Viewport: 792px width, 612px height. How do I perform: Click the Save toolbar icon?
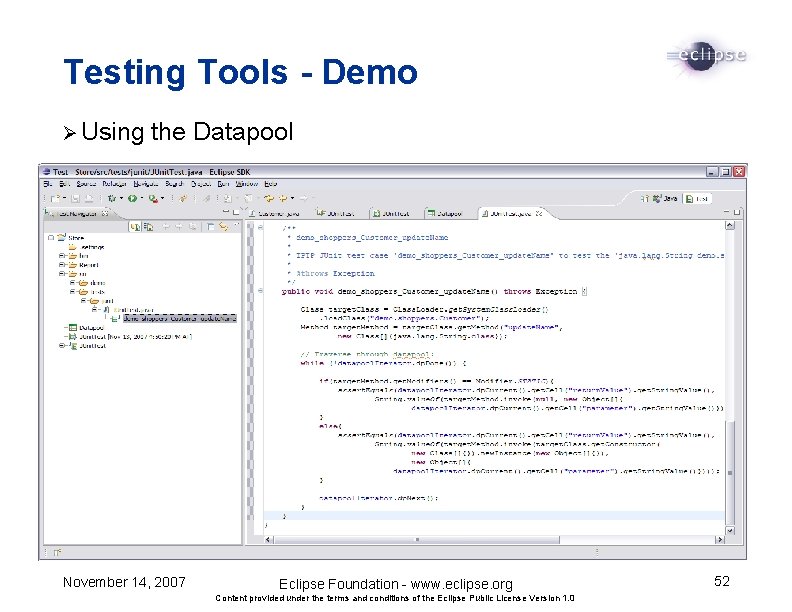76,198
